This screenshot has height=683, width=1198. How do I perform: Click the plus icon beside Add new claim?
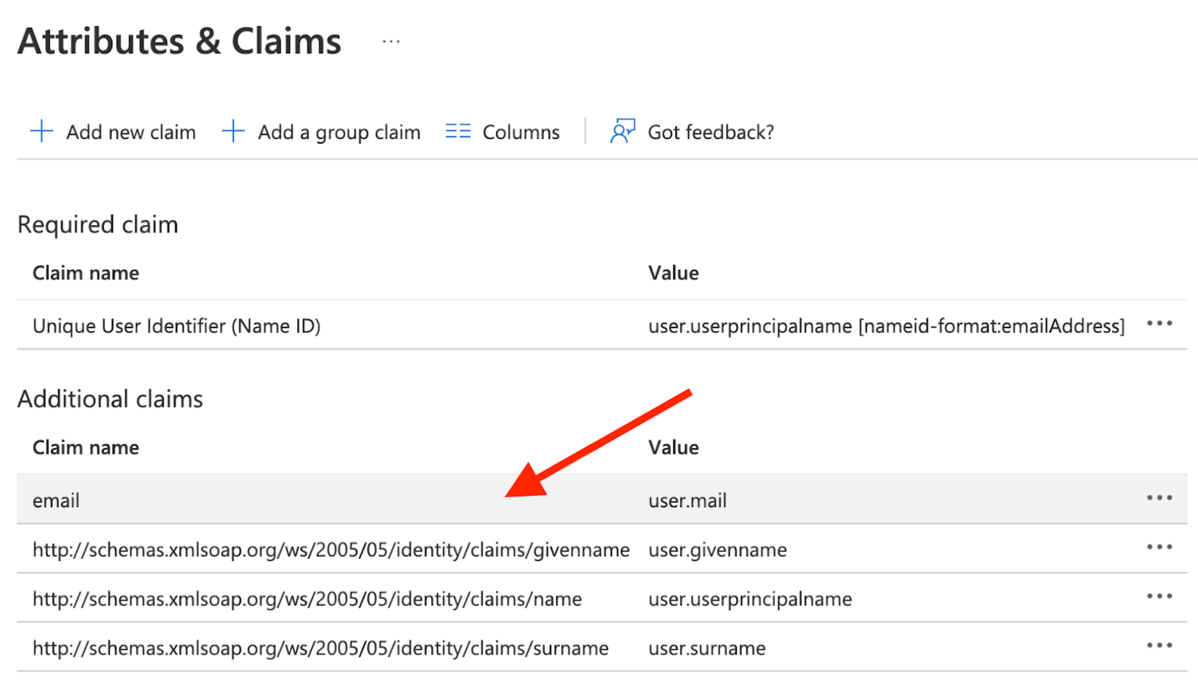coord(40,130)
